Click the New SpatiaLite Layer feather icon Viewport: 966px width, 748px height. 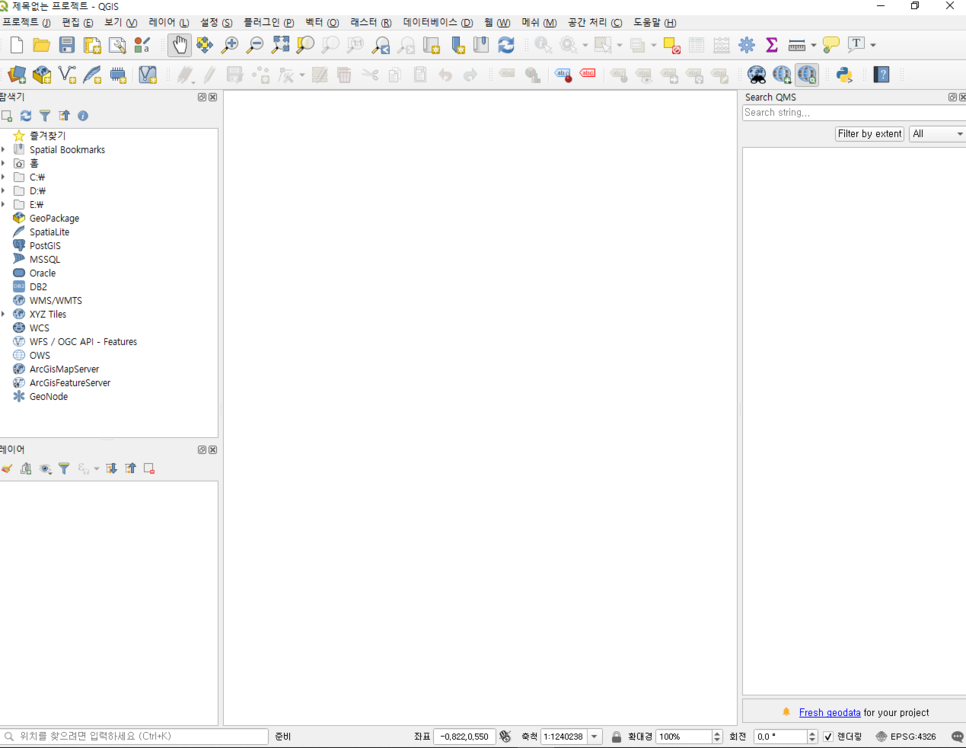(x=92, y=75)
